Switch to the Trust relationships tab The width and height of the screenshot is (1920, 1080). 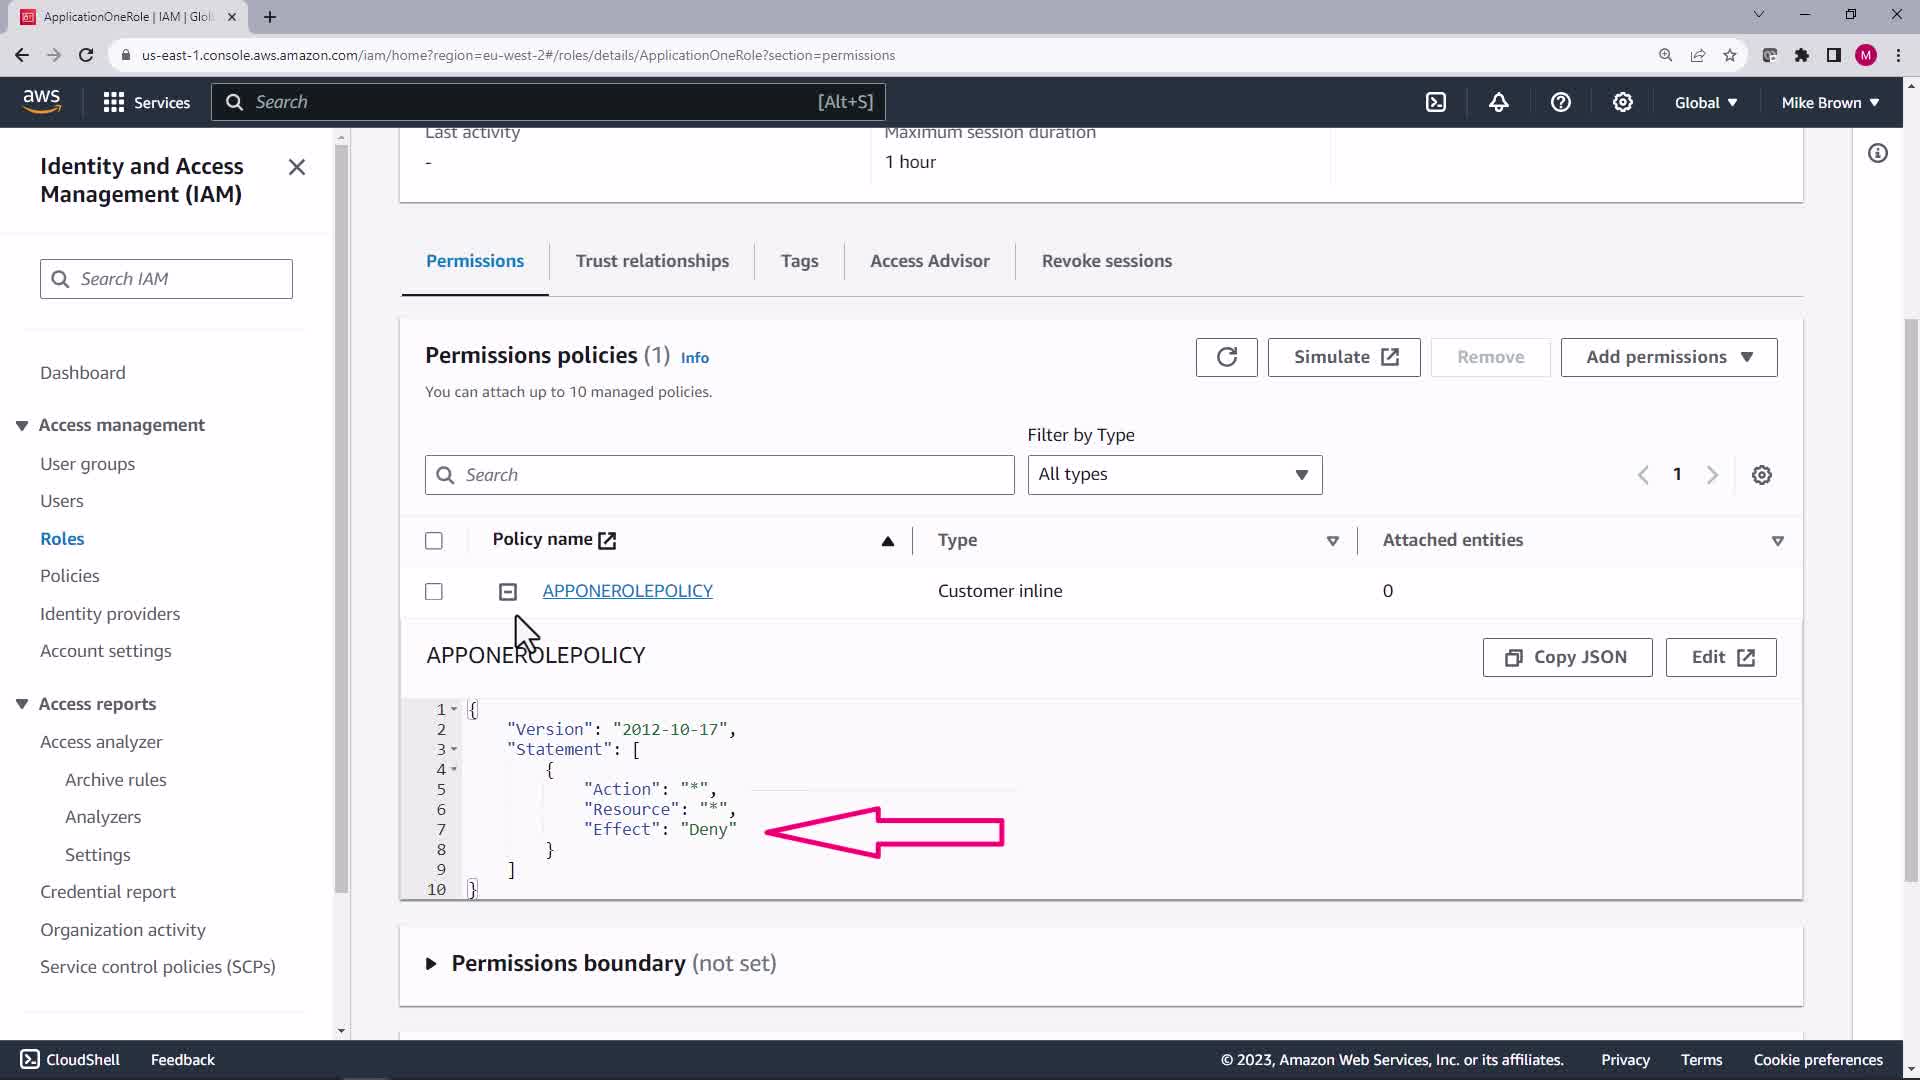[x=652, y=261]
